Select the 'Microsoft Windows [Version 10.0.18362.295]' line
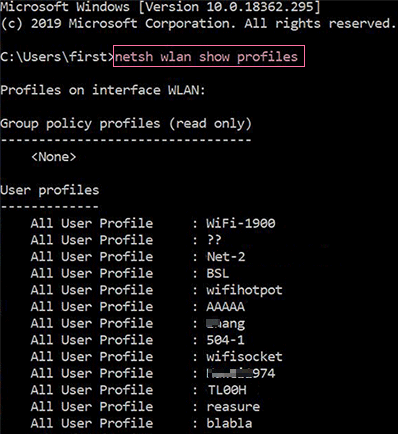 coord(160,7)
